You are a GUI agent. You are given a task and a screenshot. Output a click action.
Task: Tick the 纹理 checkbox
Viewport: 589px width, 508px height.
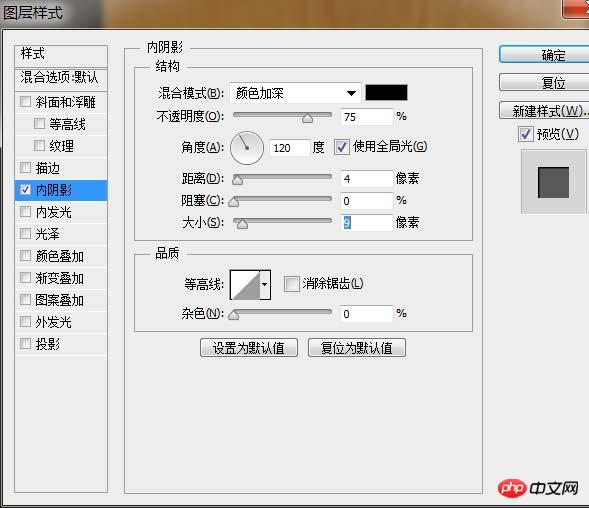(x=39, y=145)
